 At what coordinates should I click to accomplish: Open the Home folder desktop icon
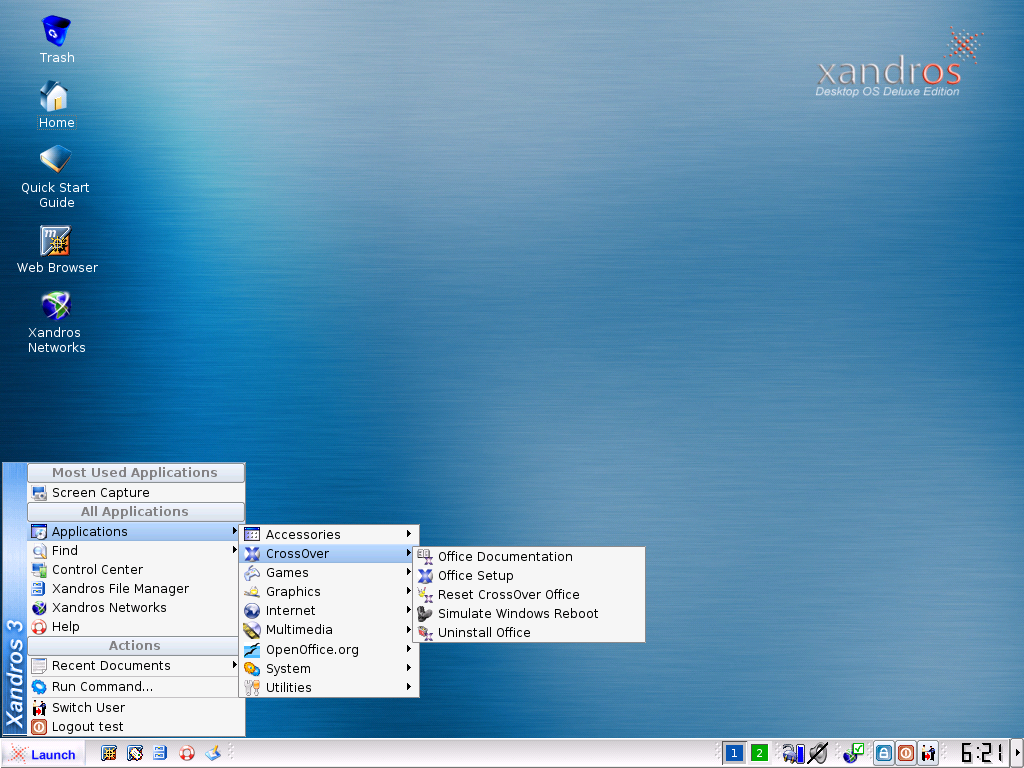tap(56, 104)
